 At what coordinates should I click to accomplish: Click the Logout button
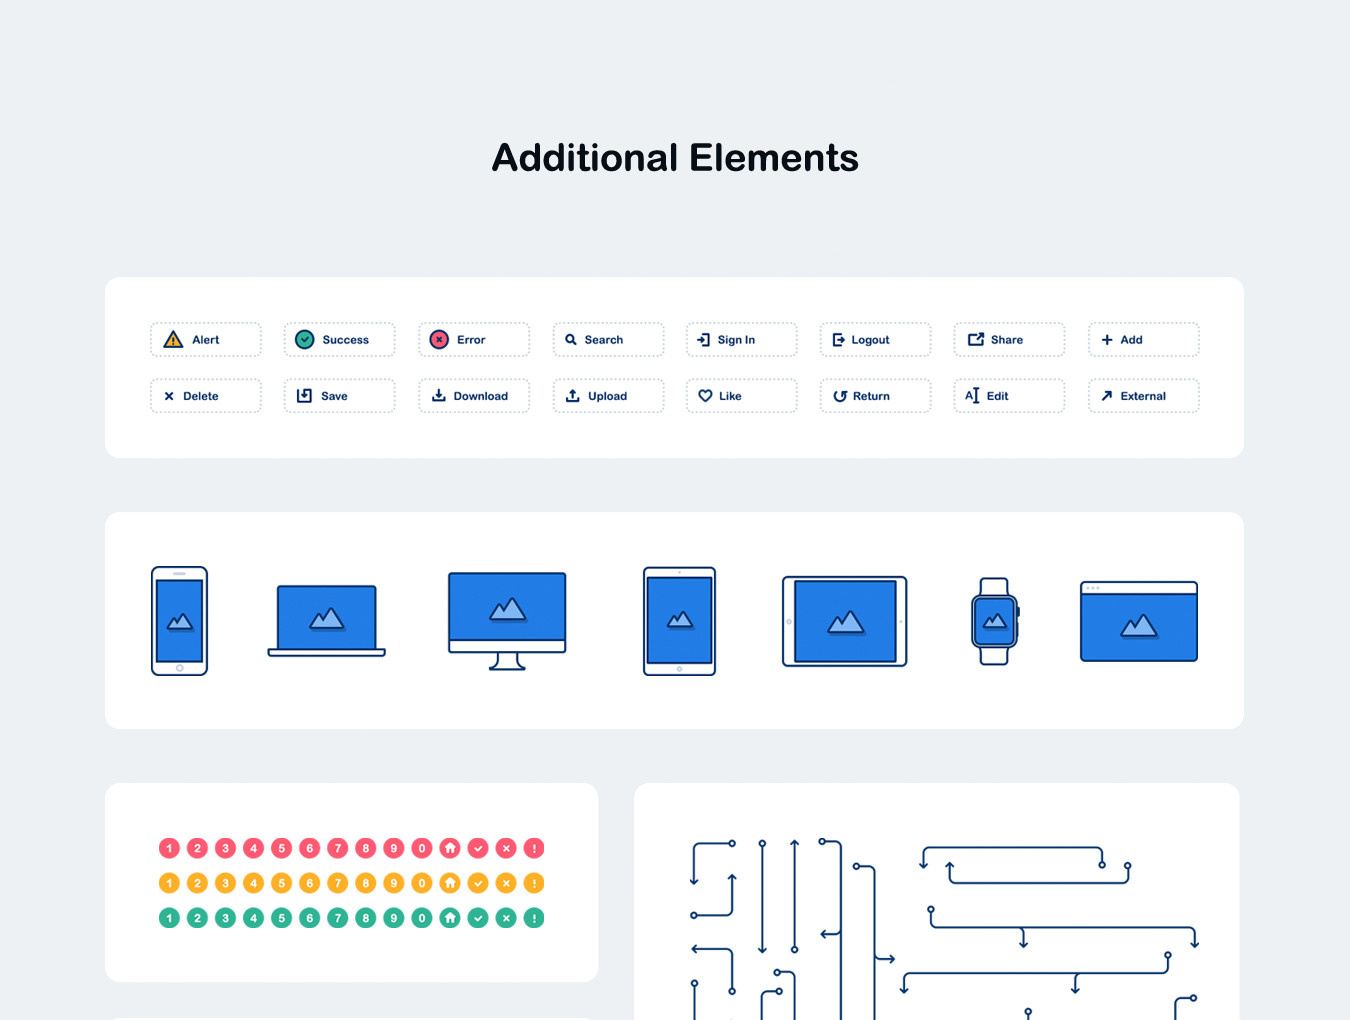click(x=875, y=340)
